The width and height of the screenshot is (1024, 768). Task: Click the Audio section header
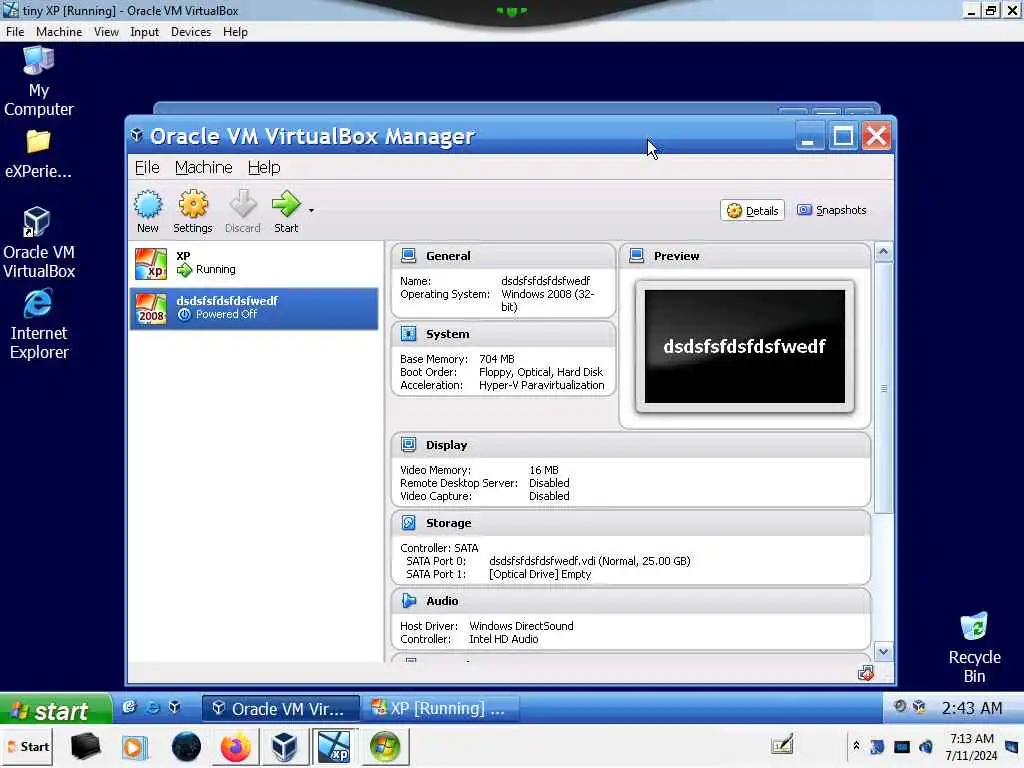(x=631, y=601)
